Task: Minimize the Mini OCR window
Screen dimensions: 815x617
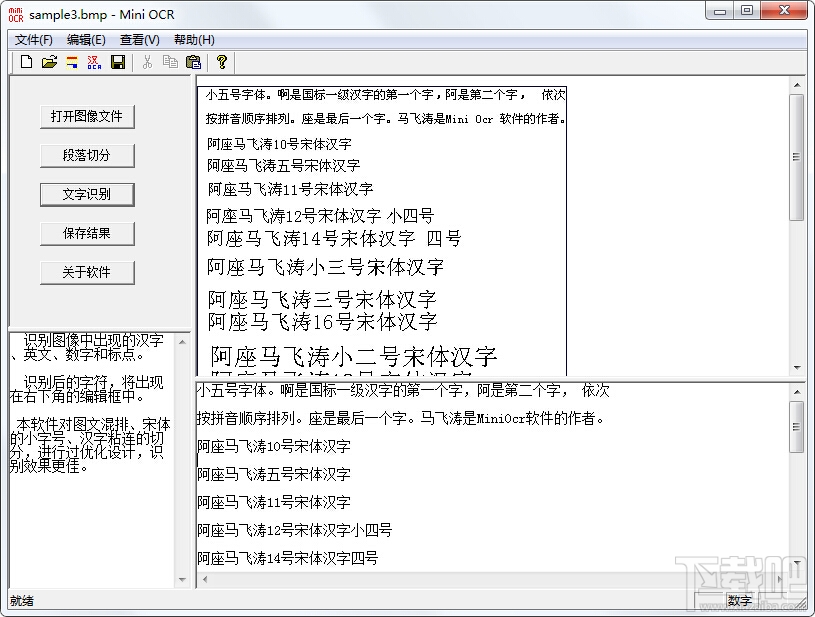Action: point(720,11)
